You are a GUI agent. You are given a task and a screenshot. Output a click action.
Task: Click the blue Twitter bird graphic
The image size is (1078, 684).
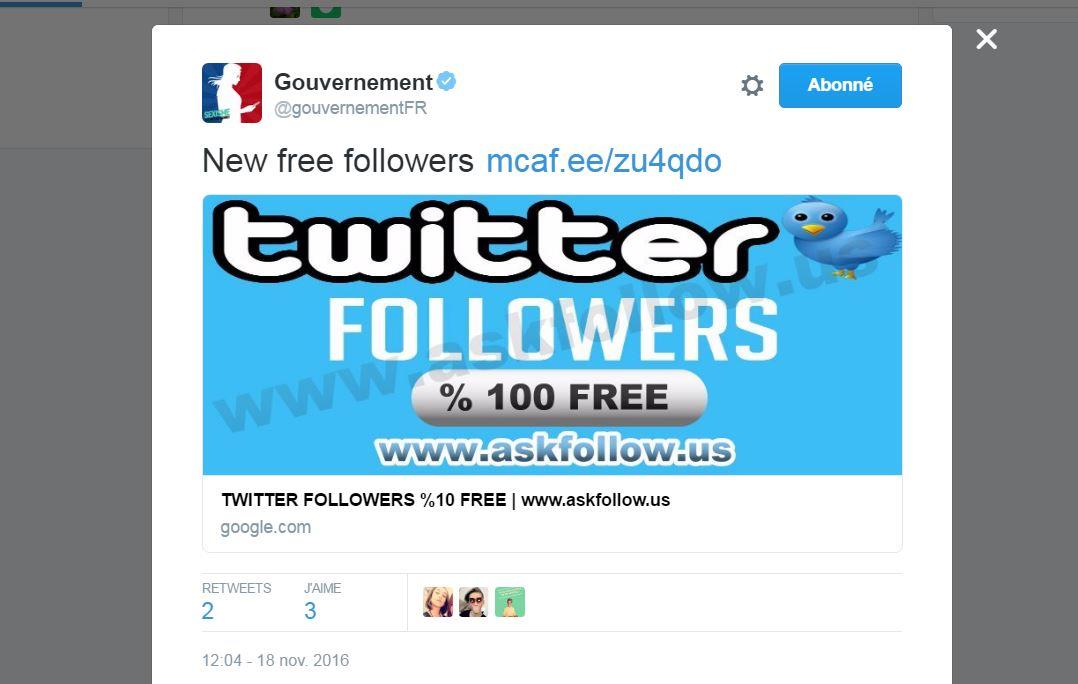point(842,234)
